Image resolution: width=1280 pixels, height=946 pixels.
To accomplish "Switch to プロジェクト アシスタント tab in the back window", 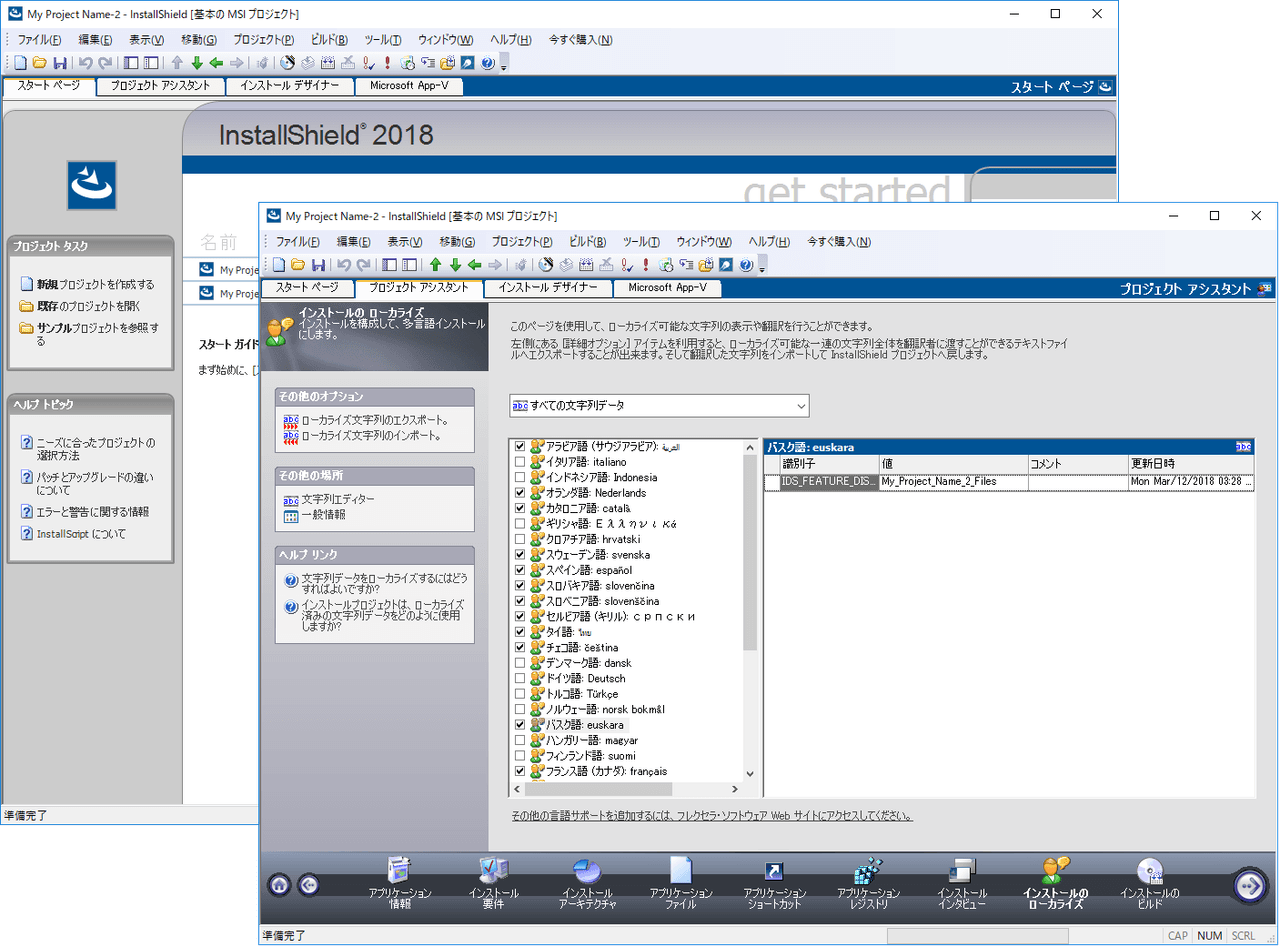I will click(x=161, y=86).
